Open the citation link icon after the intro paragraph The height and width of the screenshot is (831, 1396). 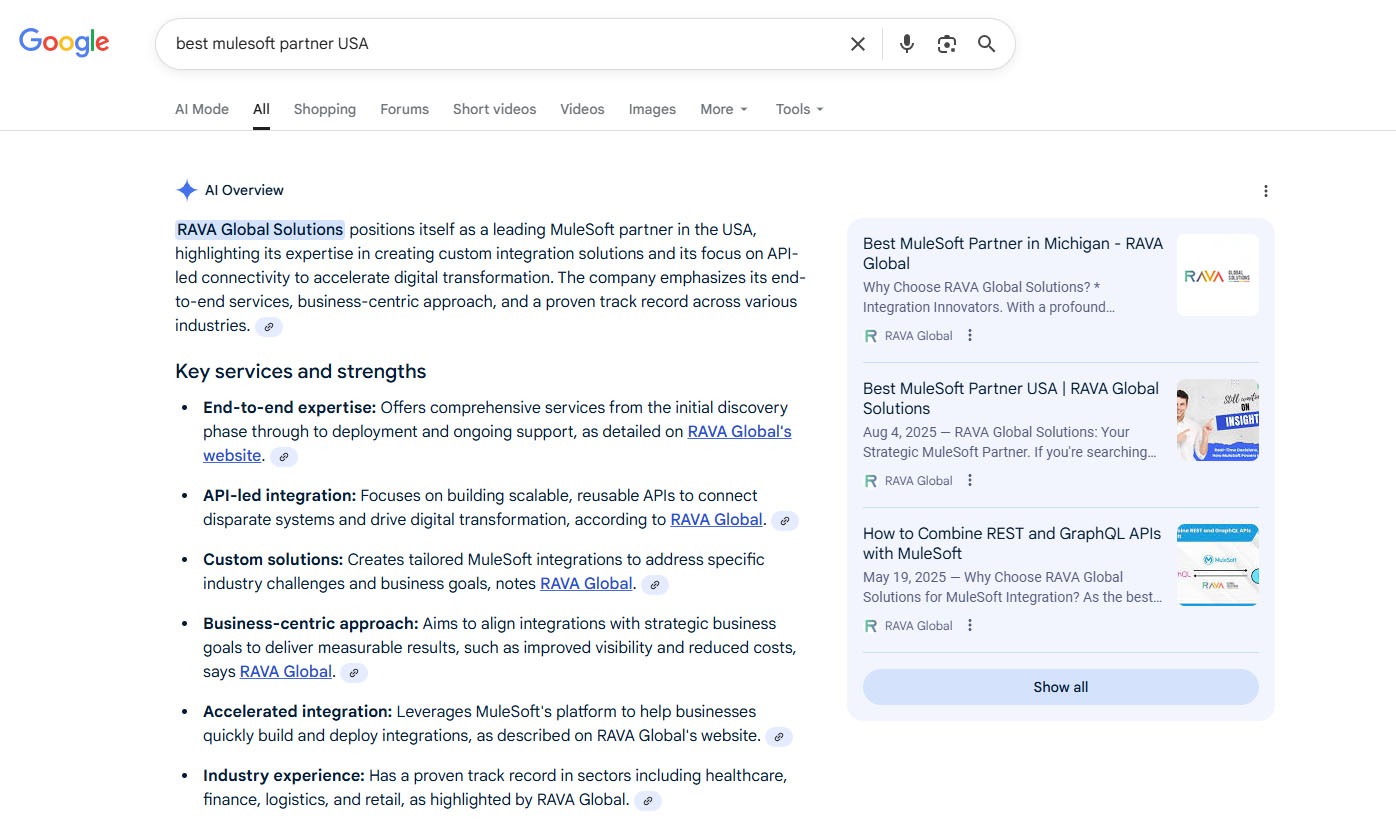pyautogui.click(x=268, y=326)
